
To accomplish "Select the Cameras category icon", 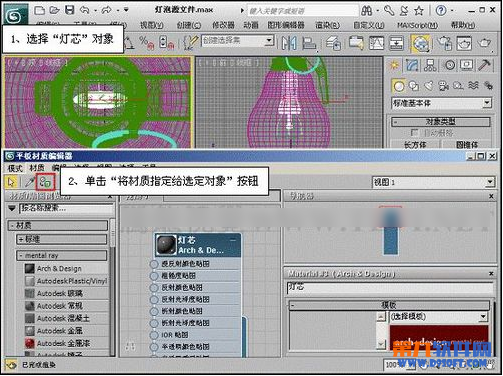I will pyautogui.click(x=443, y=86).
